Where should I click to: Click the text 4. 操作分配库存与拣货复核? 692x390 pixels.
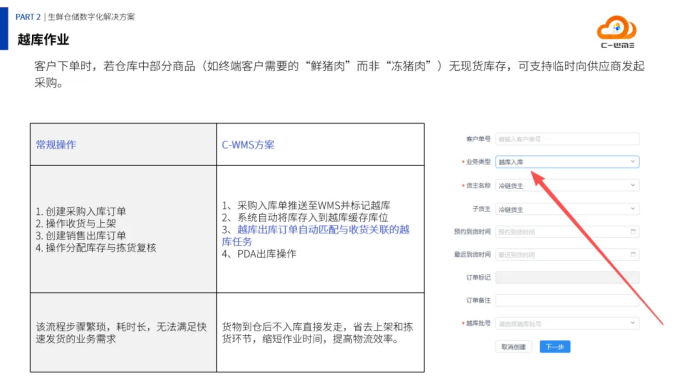(x=96, y=248)
